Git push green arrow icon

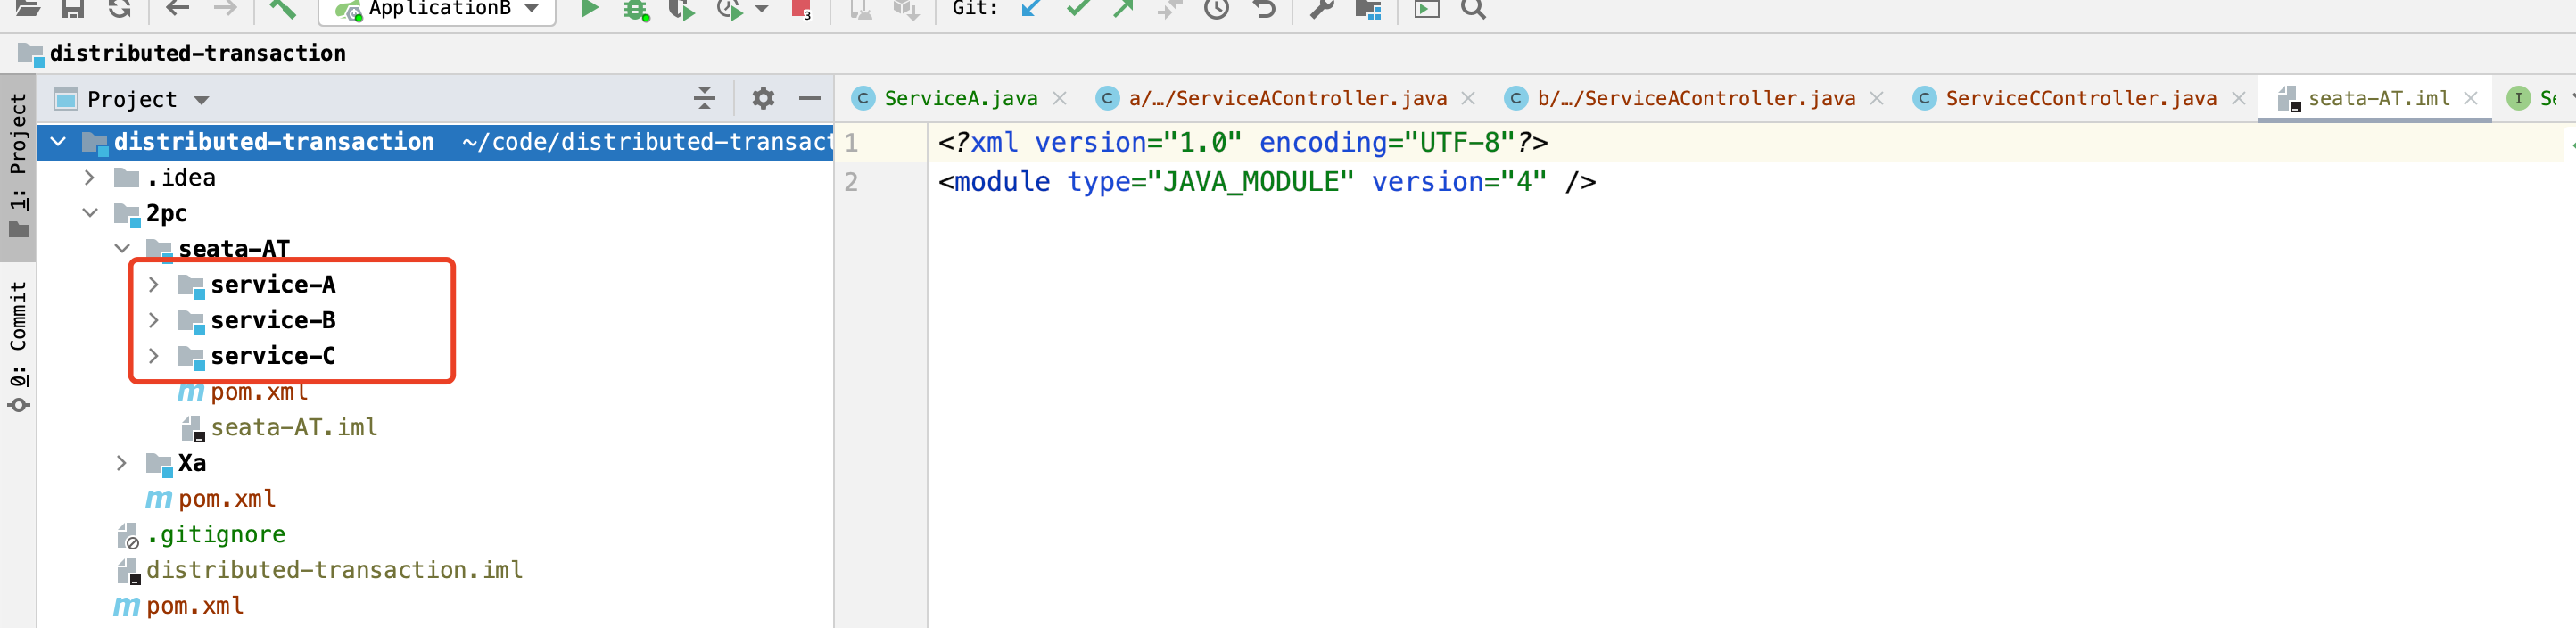point(1123,9)
